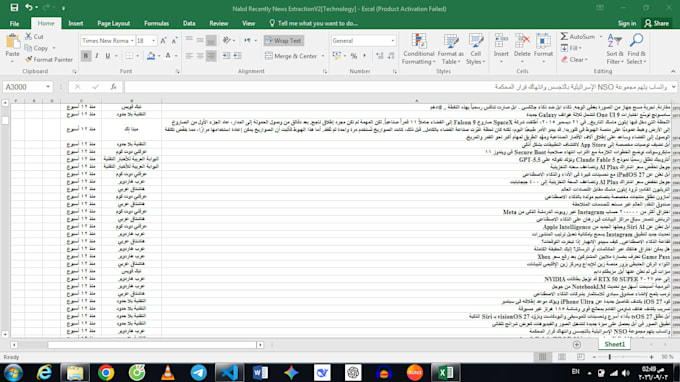Expand the Name Box dropdown showing A3000
680x382 pixels.
coord(48,87)
